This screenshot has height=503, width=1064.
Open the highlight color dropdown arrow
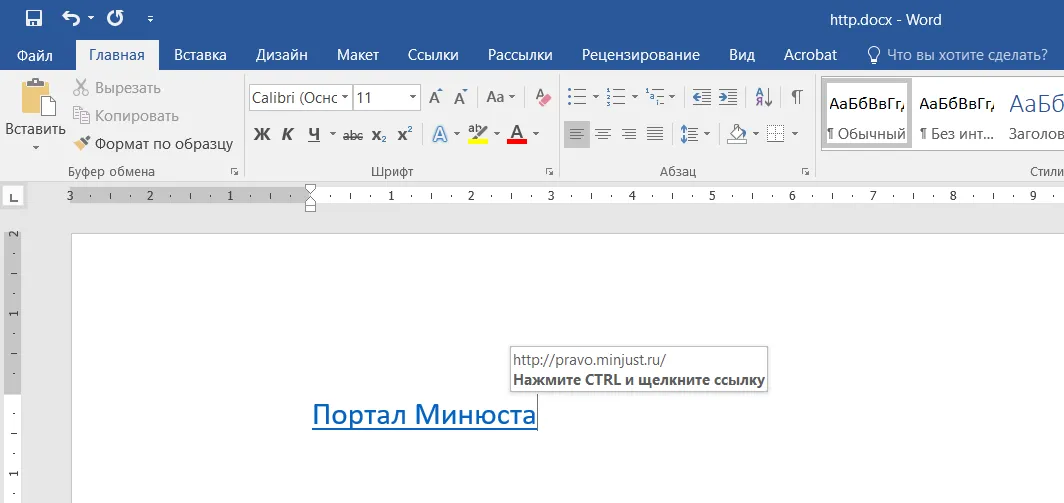(497, 134)
